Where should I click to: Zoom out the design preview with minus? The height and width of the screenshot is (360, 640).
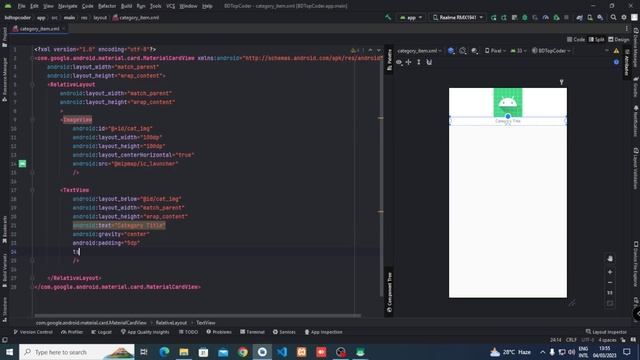[610, 282]
